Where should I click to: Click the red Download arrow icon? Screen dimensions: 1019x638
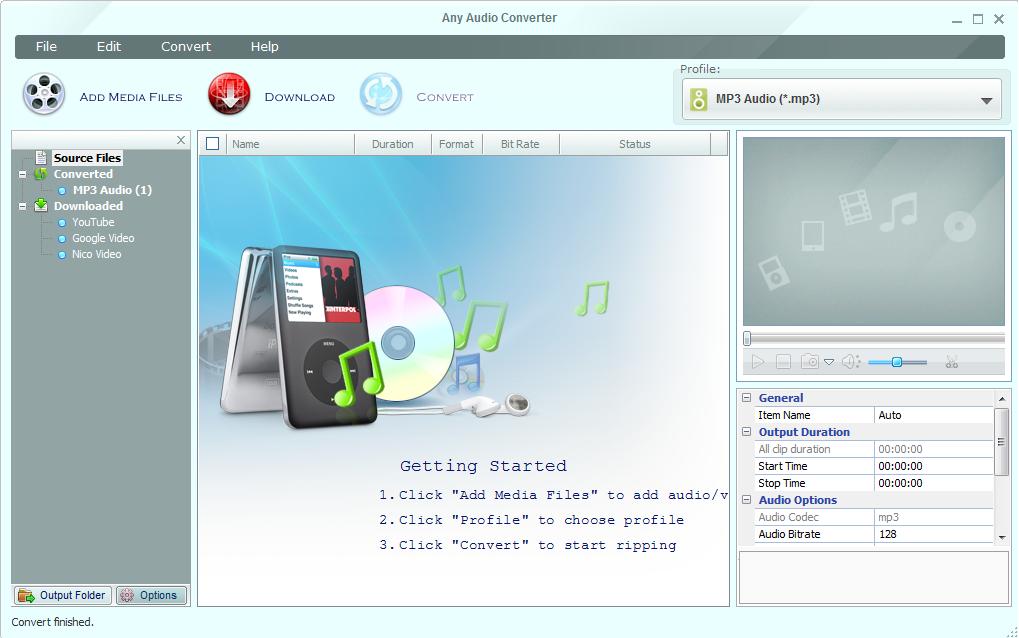pyautogui.click(x=229, y=94)
